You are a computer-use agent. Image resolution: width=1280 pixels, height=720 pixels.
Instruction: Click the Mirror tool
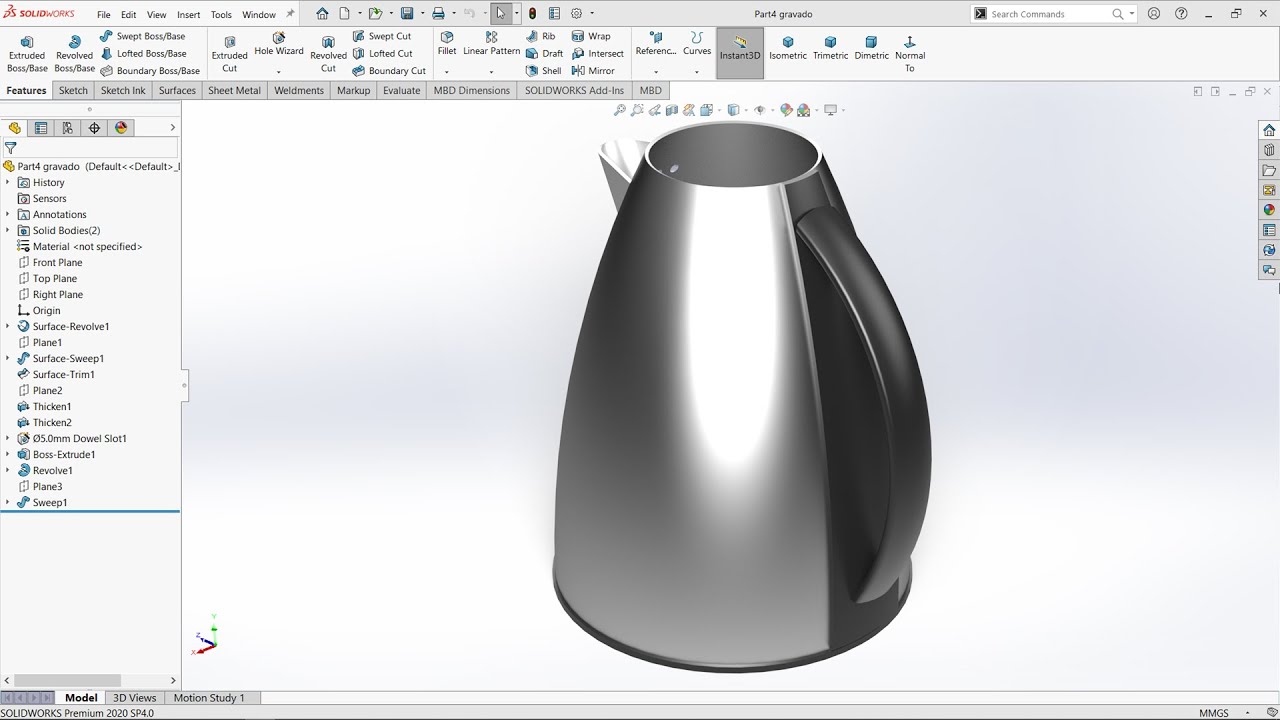(593, 71)
